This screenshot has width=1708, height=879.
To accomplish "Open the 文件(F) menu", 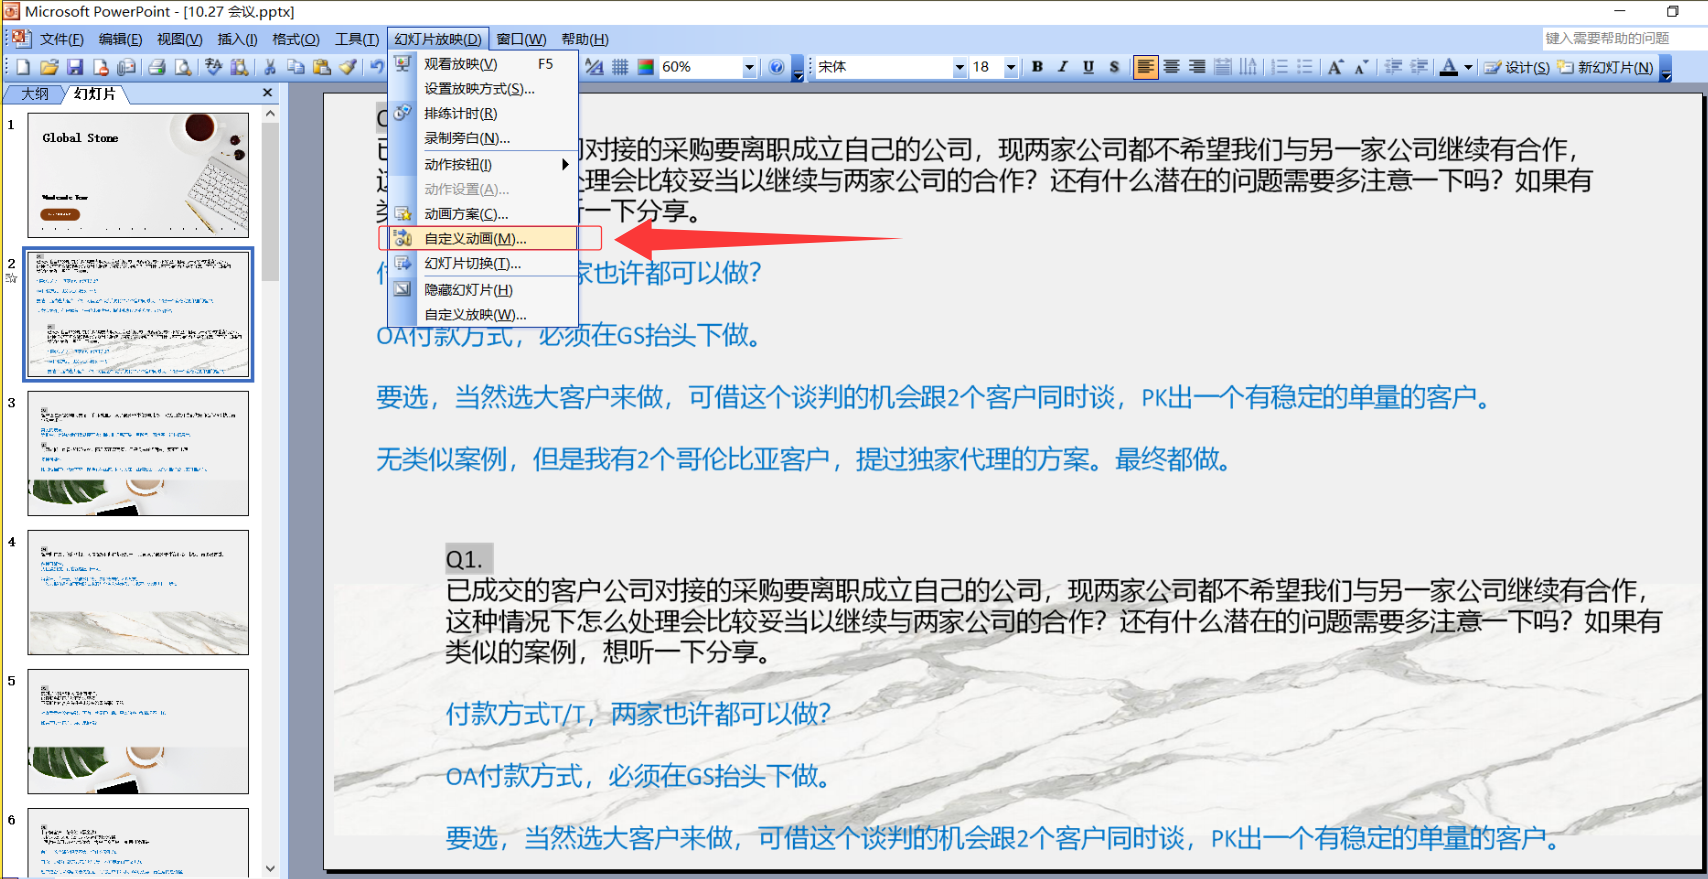I will 61,39.
